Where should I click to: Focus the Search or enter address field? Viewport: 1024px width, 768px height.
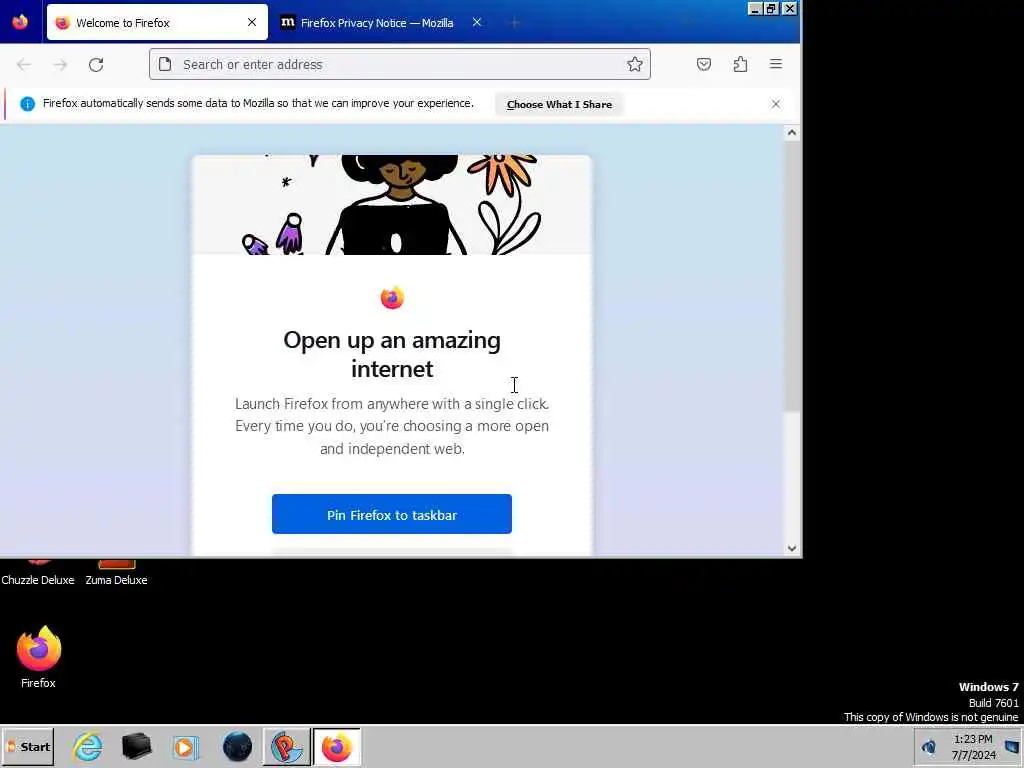click(400, 64)
